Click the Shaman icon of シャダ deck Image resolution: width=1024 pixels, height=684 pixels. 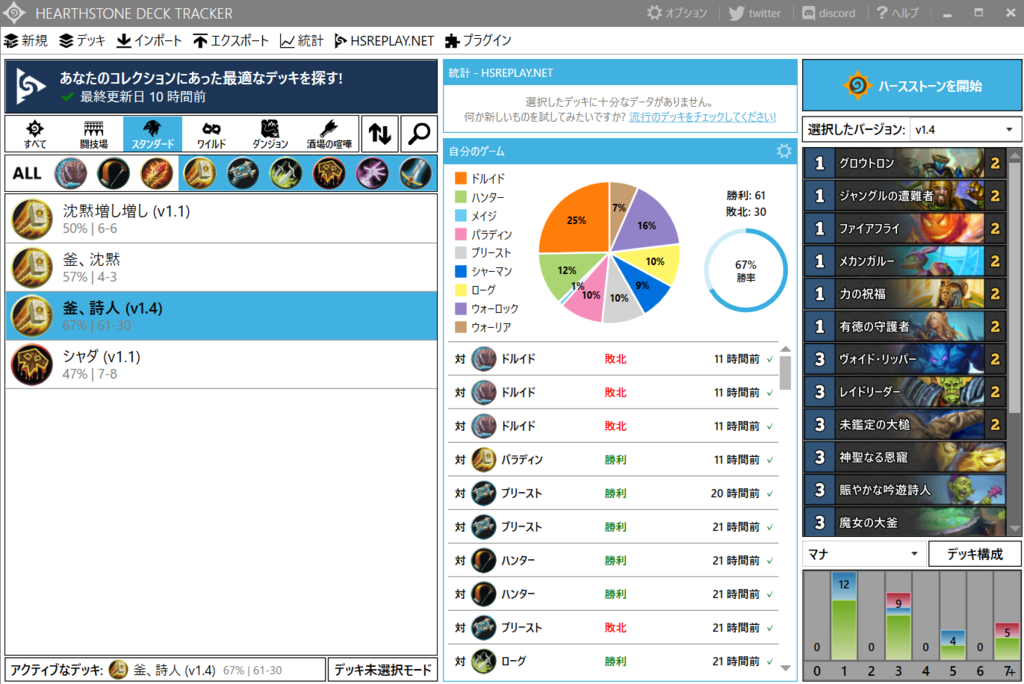click(x=32, y=365)
